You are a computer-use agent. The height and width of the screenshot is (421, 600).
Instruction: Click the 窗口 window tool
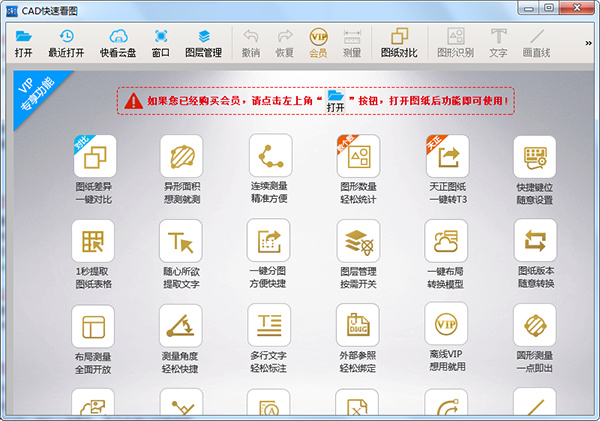click(161, 44)
